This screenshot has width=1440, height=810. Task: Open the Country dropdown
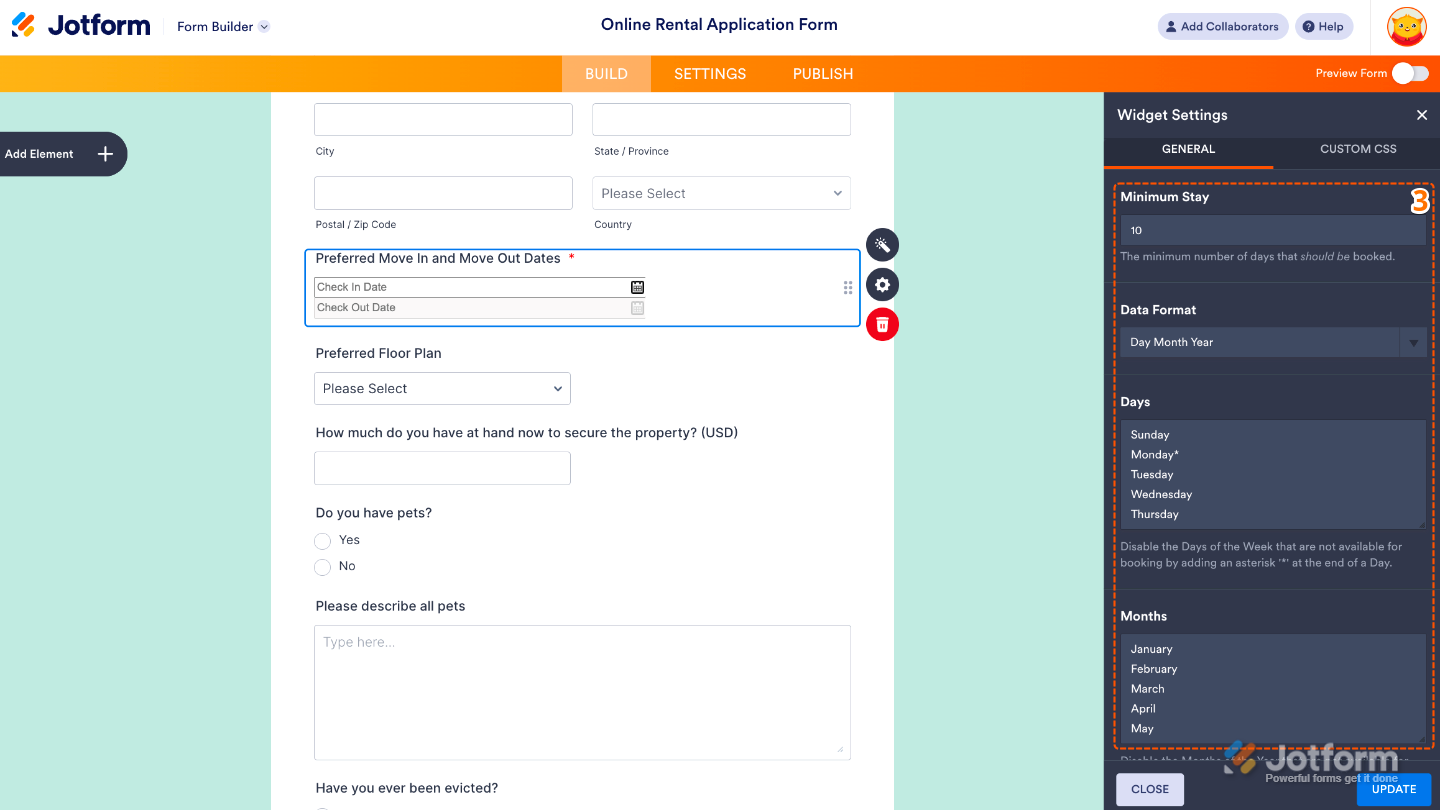(721, 193)
